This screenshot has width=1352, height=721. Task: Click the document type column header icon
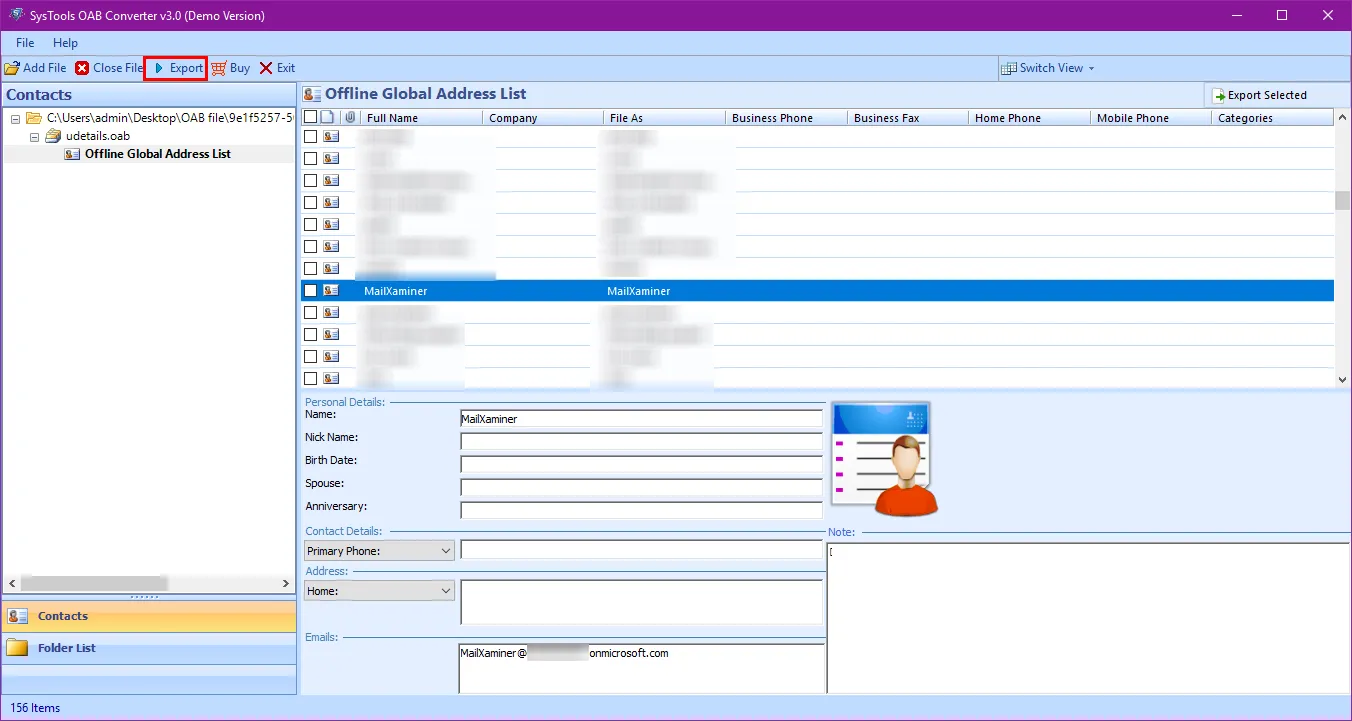click(x=328, y=117)
